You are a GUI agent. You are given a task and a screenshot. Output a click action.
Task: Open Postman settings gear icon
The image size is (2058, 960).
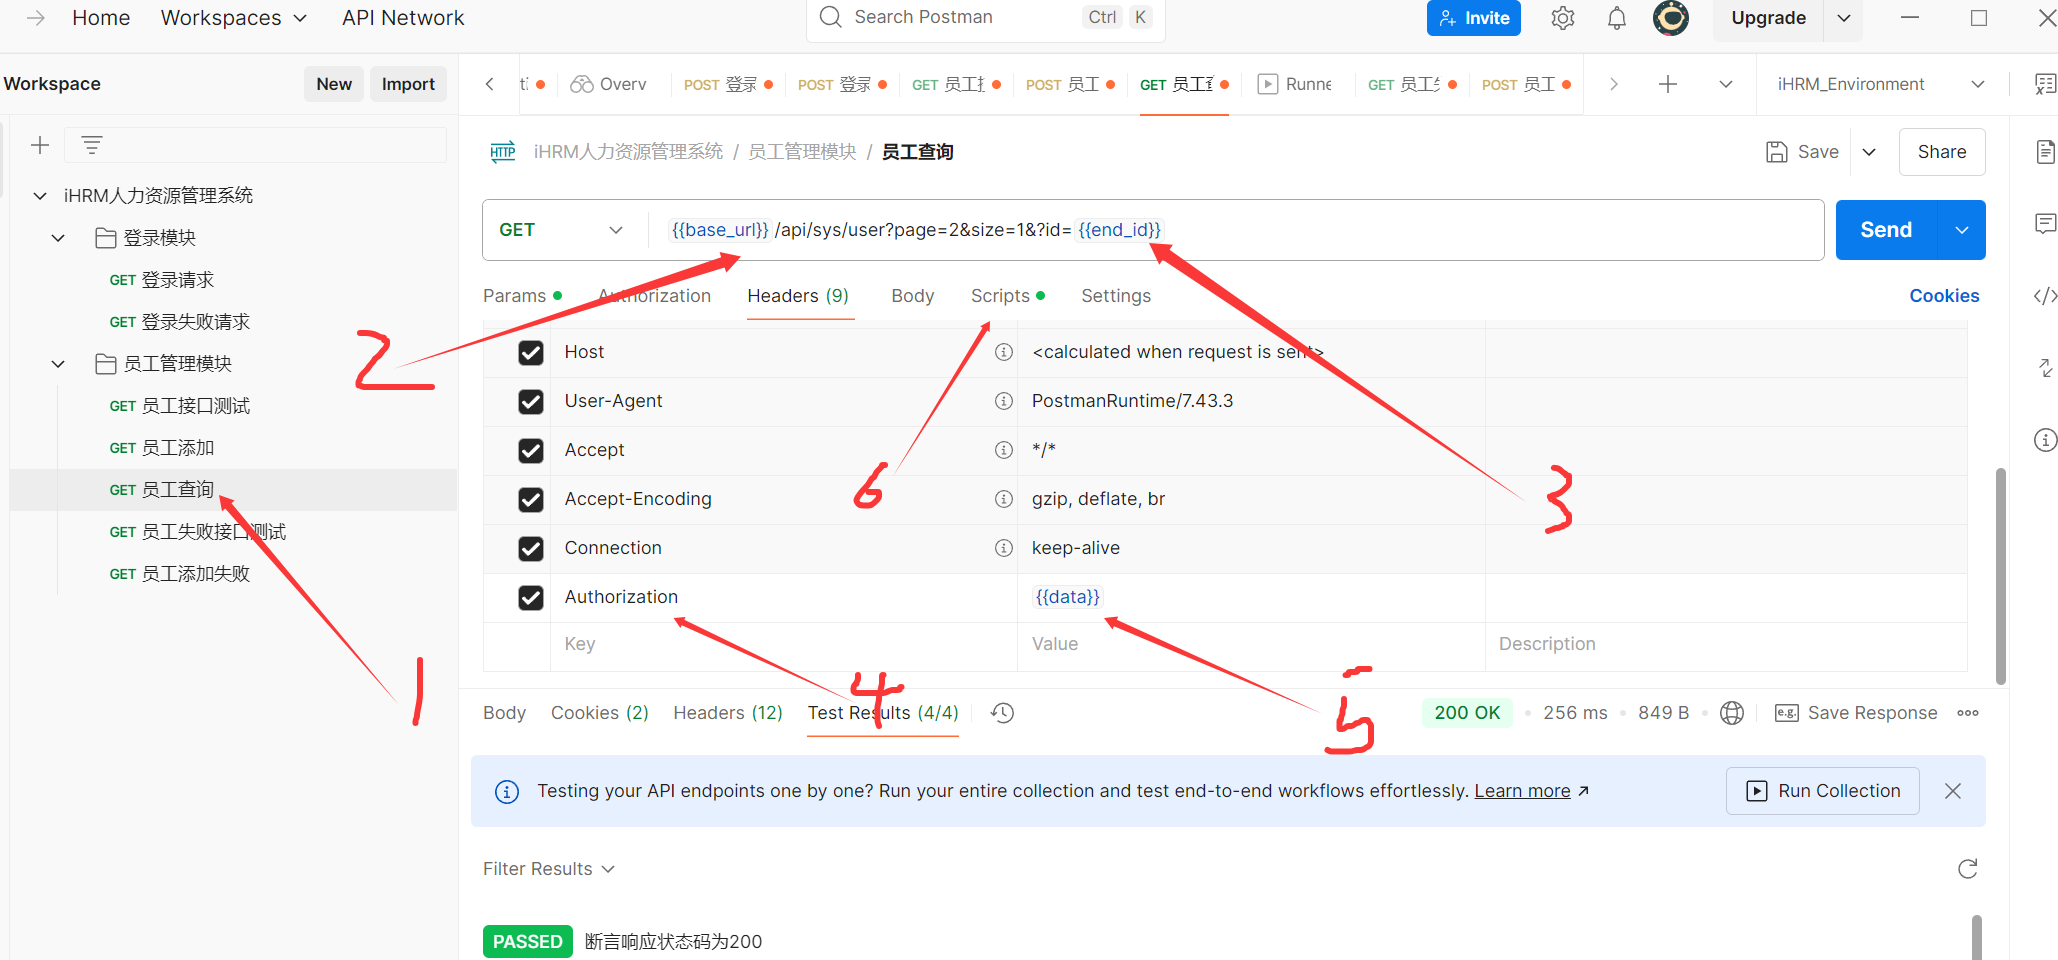[1563, 18]
